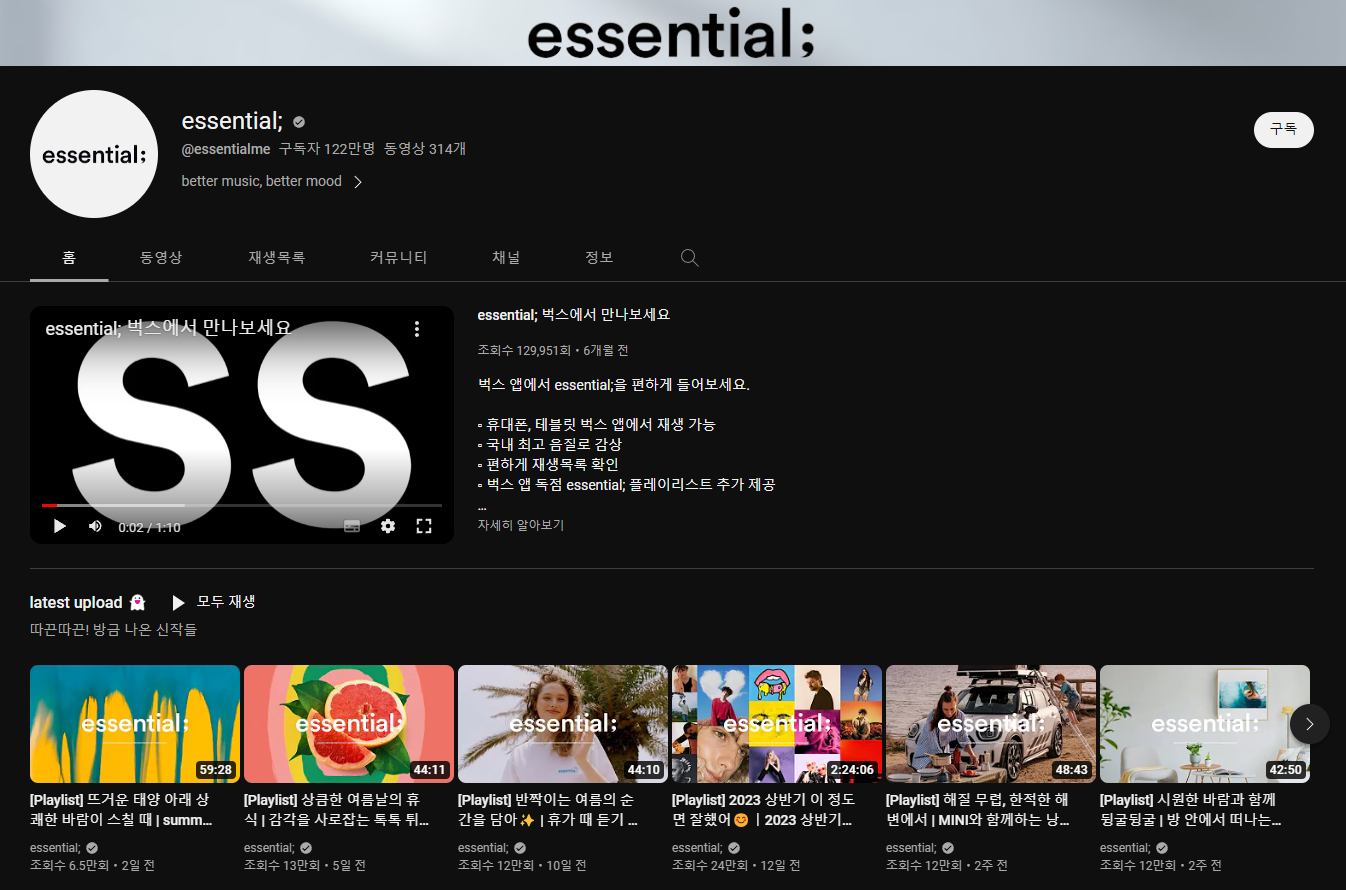Click channel name under the 59:28 video
The height and width of the screenshot is (890, 1346).
point(55,848)
